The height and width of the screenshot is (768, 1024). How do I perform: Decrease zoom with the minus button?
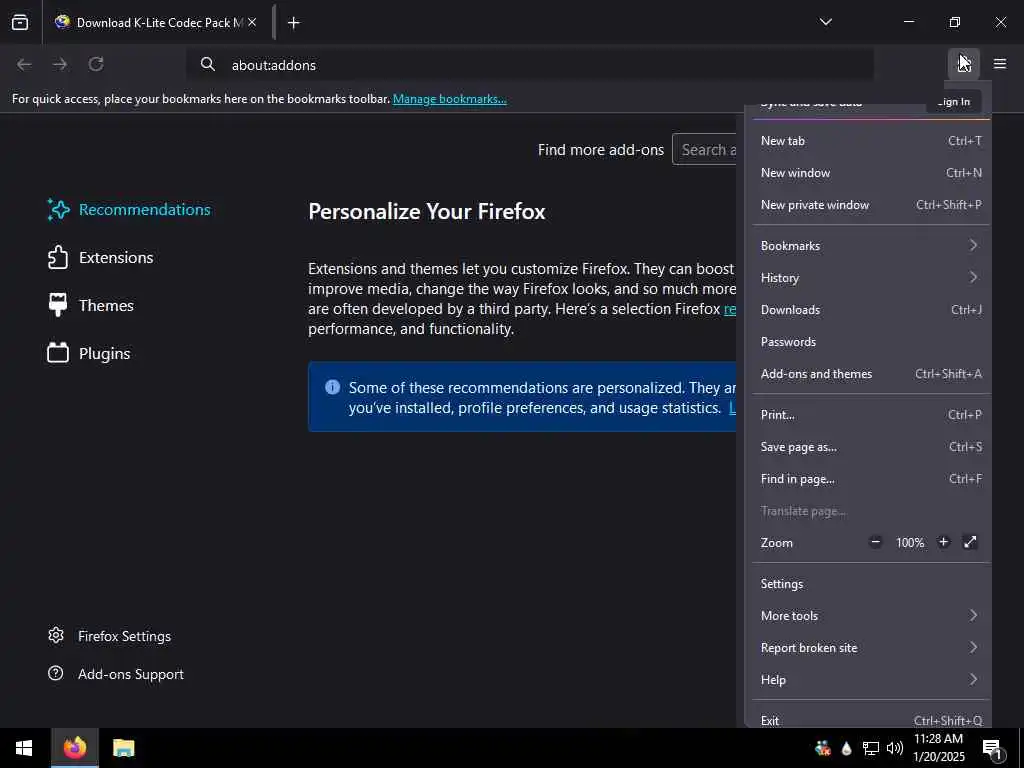(875, 542)
